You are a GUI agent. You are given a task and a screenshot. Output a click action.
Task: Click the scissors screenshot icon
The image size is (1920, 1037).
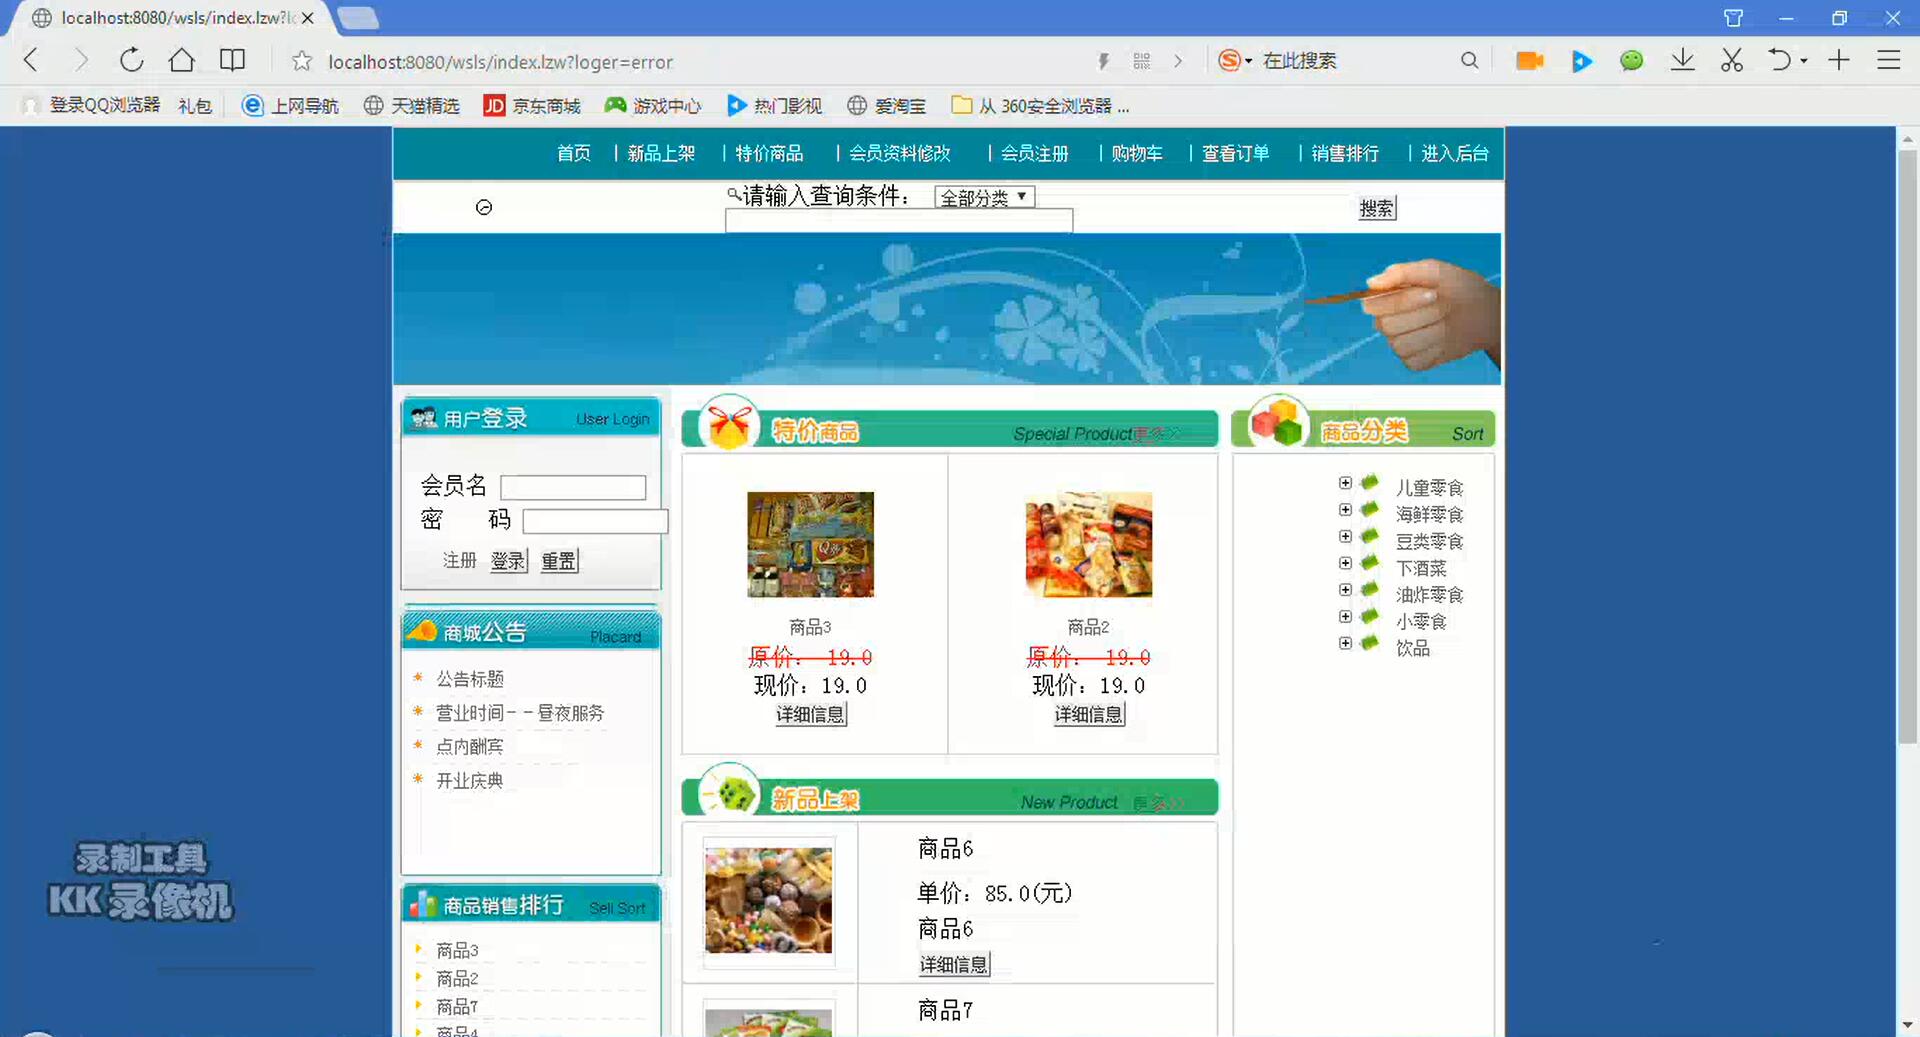[x=1732, y=60]
